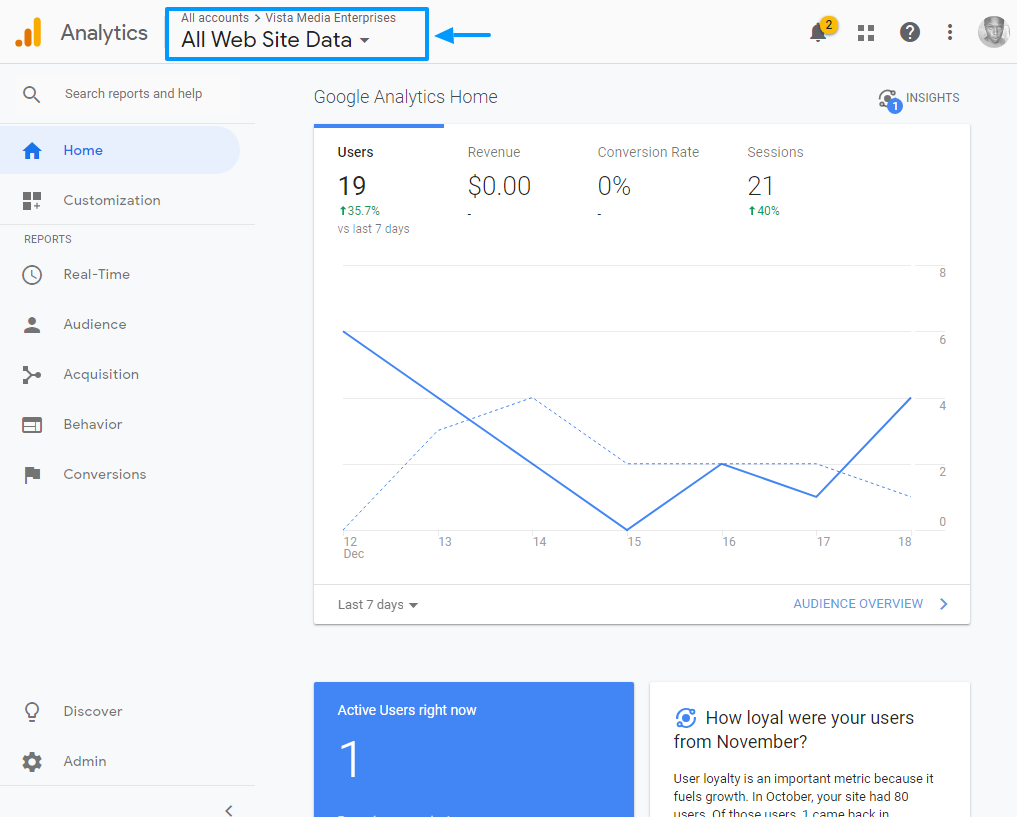Select the Sessions metric tab
Screen dimensions: 1017x817
pos(775,153)
